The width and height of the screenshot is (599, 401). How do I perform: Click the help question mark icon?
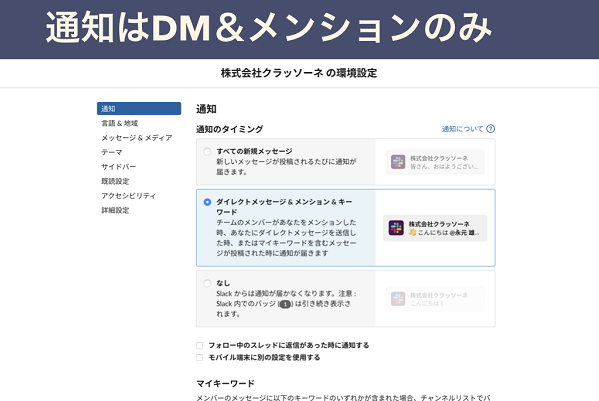coord(491,129)
